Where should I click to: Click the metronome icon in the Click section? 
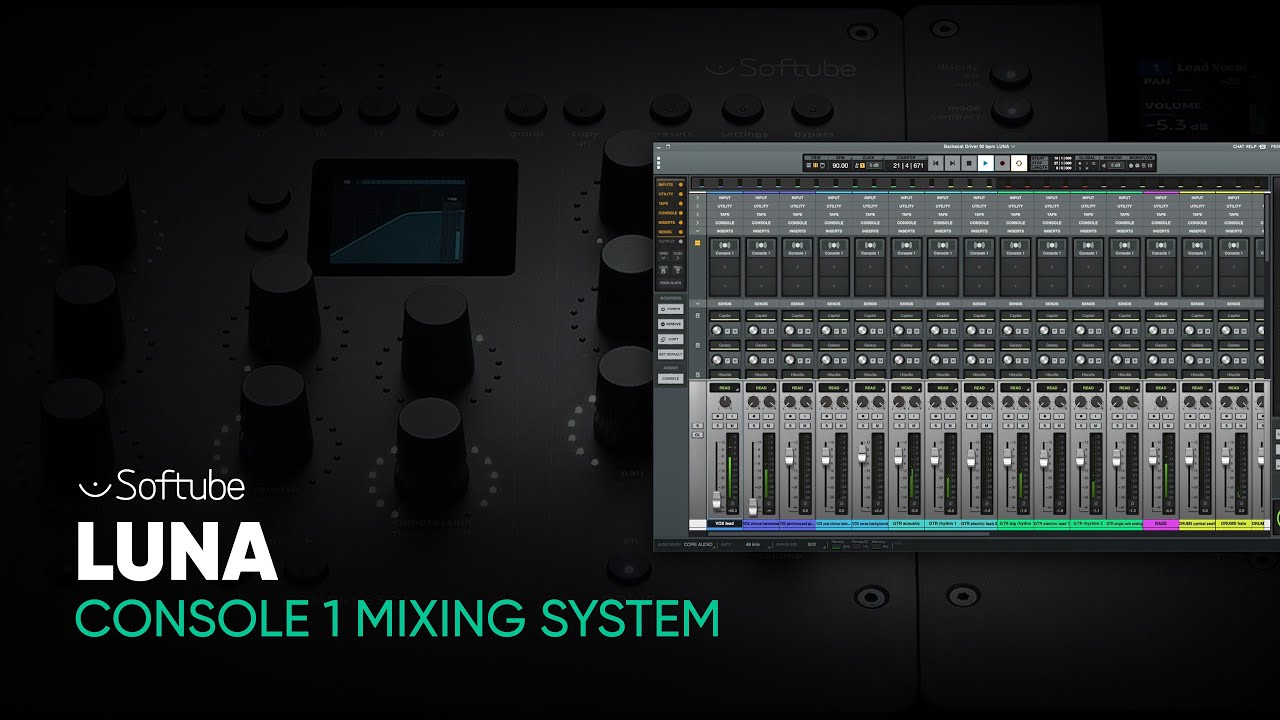pos(856,165)
